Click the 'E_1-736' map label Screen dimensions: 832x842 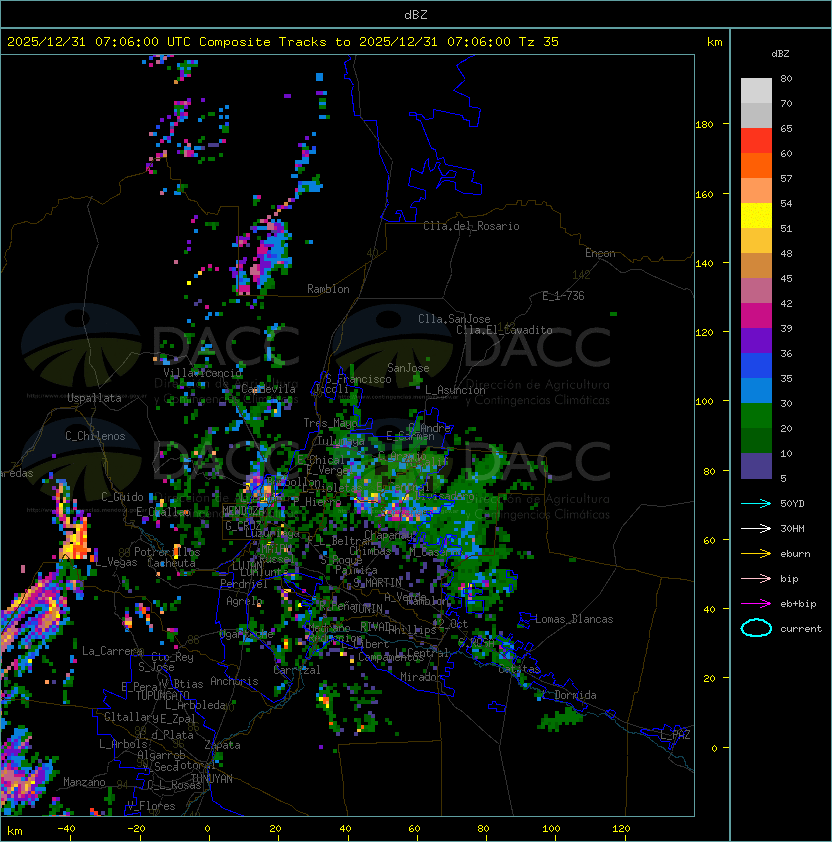pos(563,296)
